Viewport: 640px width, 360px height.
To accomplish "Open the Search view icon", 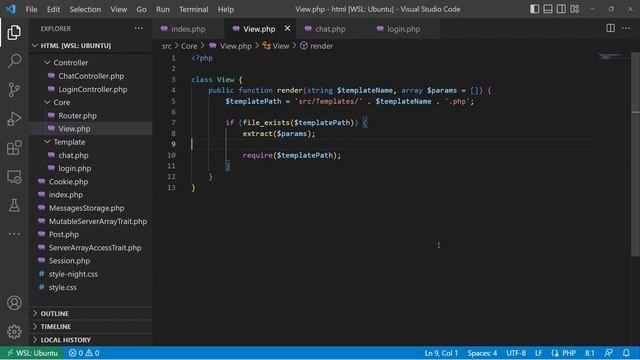I will click(x=14, y=61).
